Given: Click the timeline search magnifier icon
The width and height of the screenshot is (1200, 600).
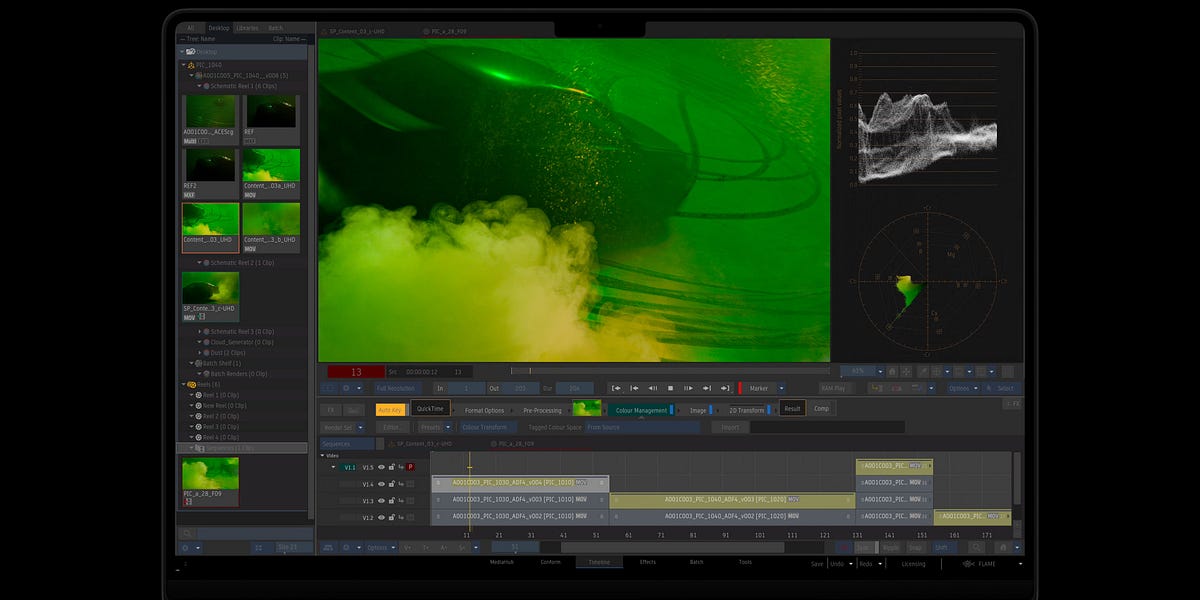Looking at the screenshot, I should pos(976,548).
